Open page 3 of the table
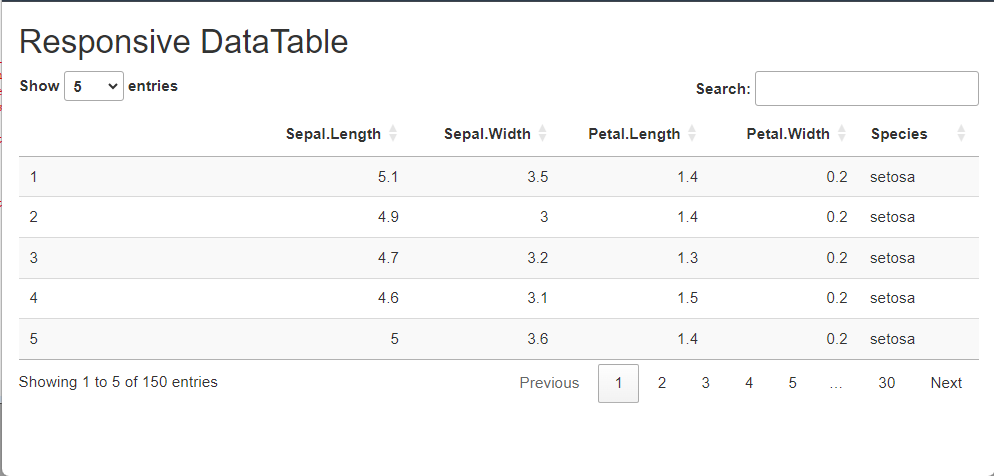 point(705,383)
